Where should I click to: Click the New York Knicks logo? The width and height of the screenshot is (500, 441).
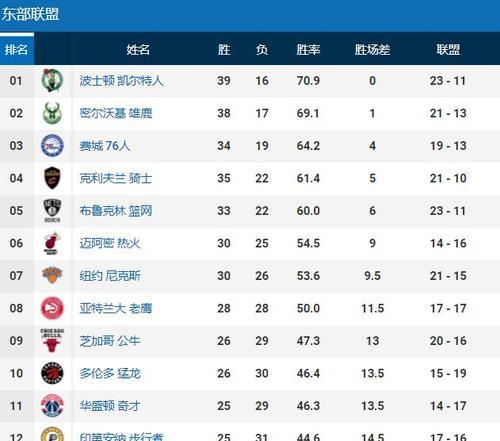52,275
